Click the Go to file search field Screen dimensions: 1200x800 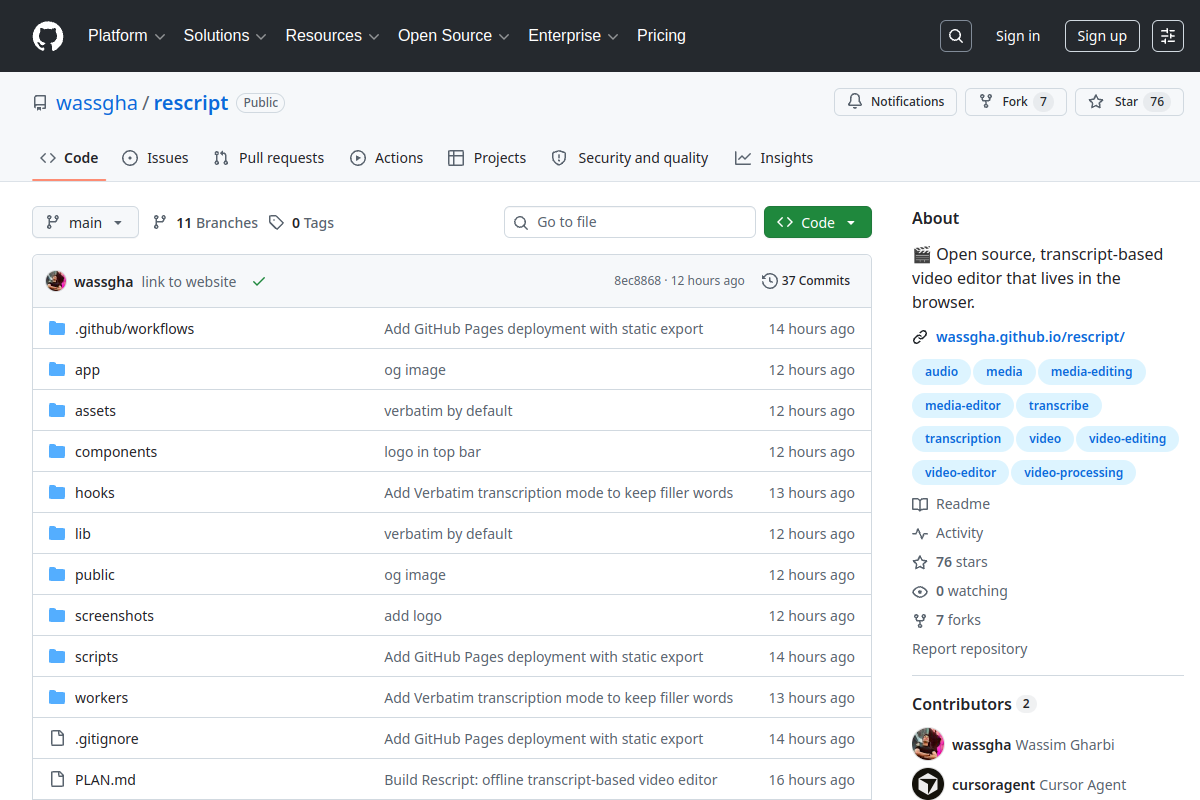click(x=630, y=222)
